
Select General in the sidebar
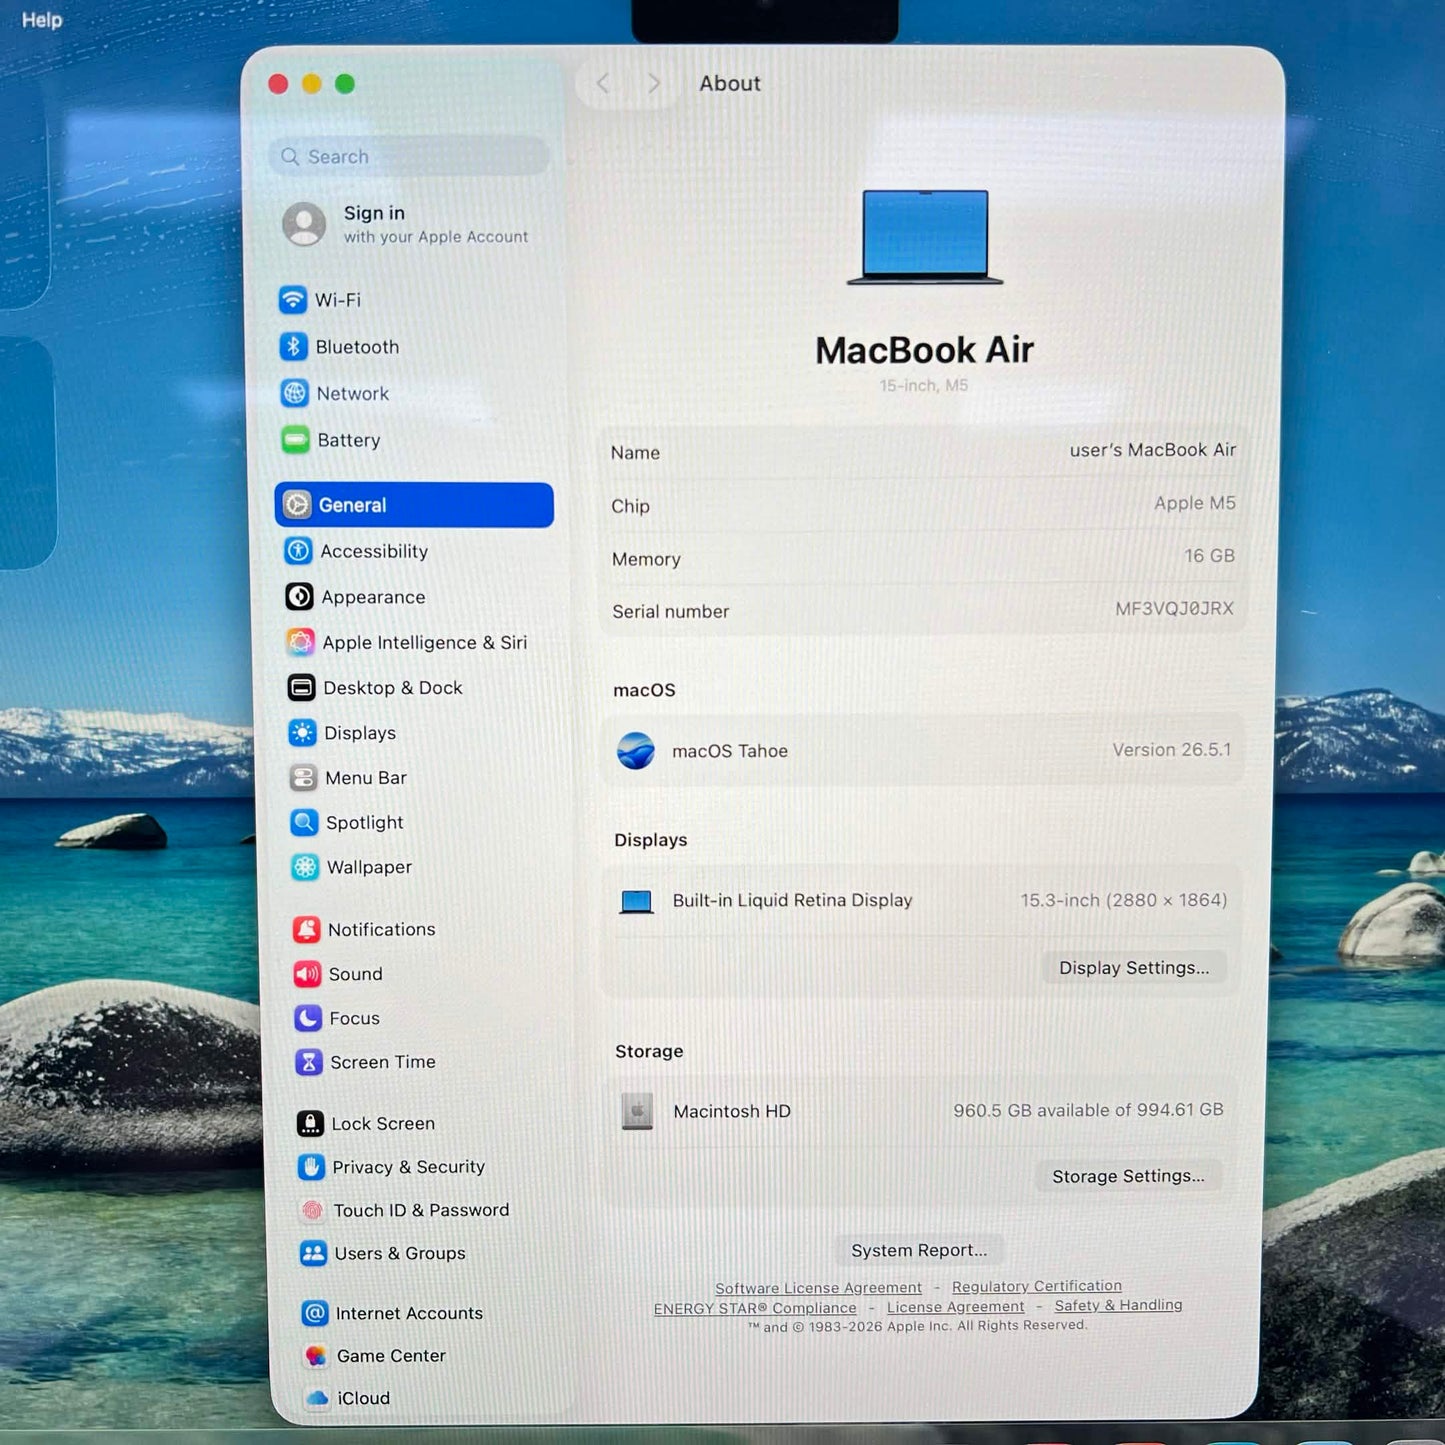pyautogui.click(x=414, y=505)
